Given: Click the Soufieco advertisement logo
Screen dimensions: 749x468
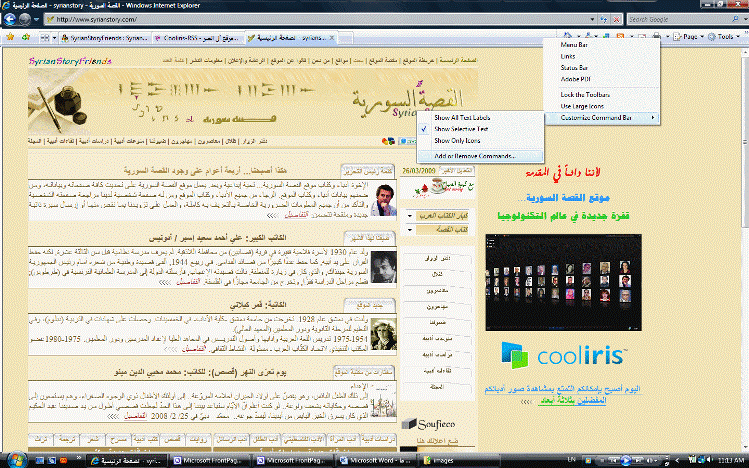Looking at the screenshot, I should pos(428,424).
